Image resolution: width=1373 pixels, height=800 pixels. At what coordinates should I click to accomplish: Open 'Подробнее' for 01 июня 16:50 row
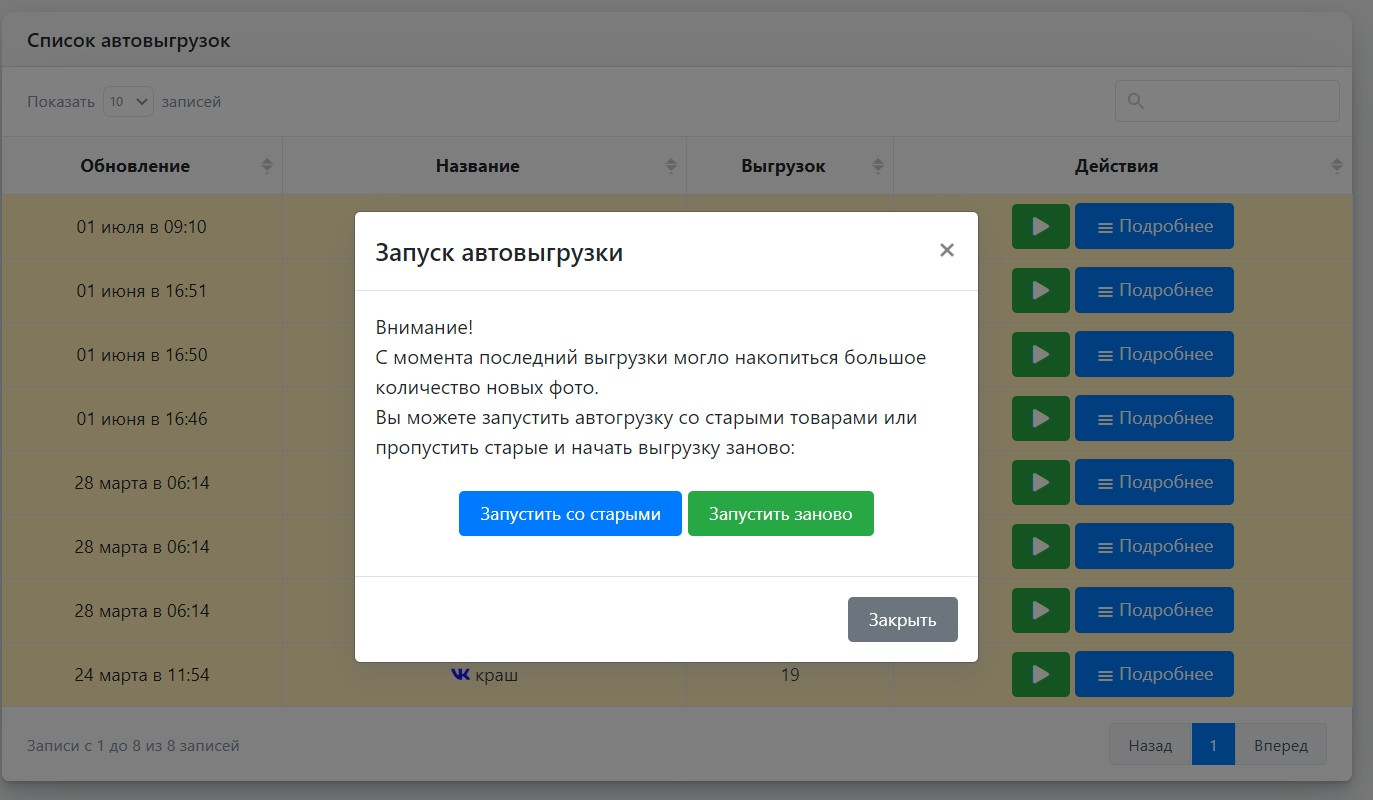point(1154,354)
